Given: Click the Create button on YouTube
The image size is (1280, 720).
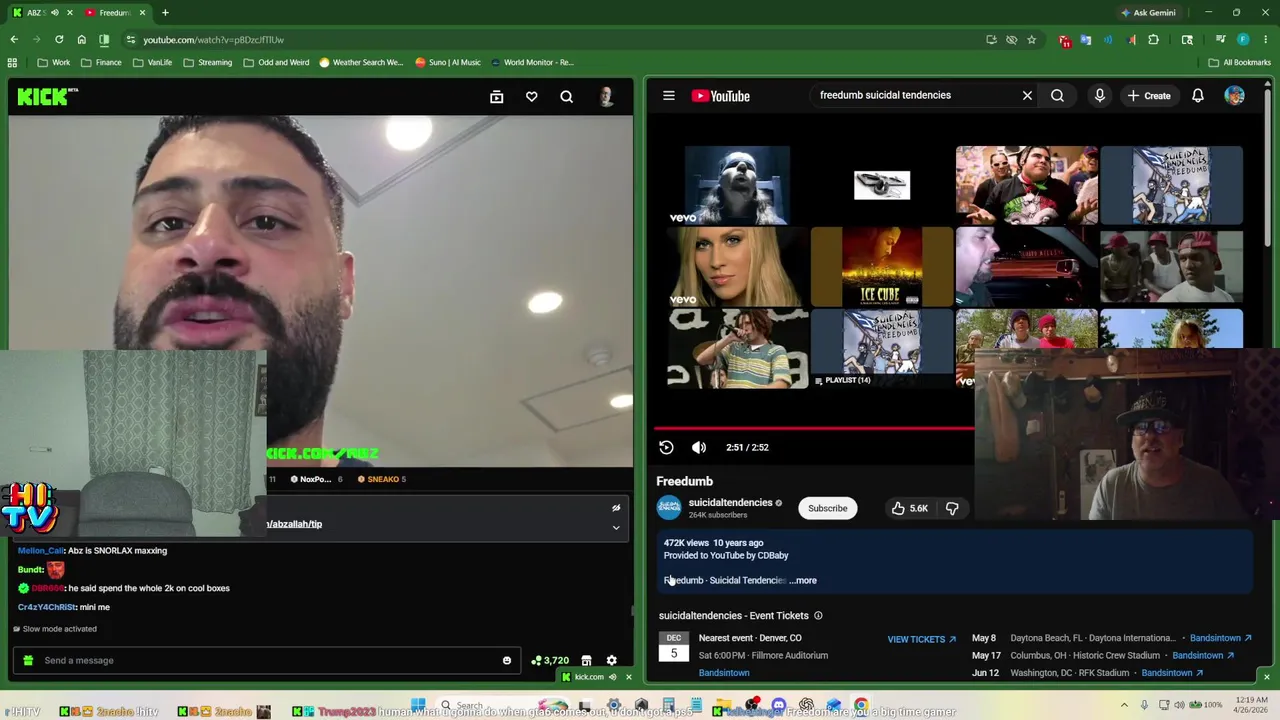Looking at the screenshot, I should (1149, 96).
